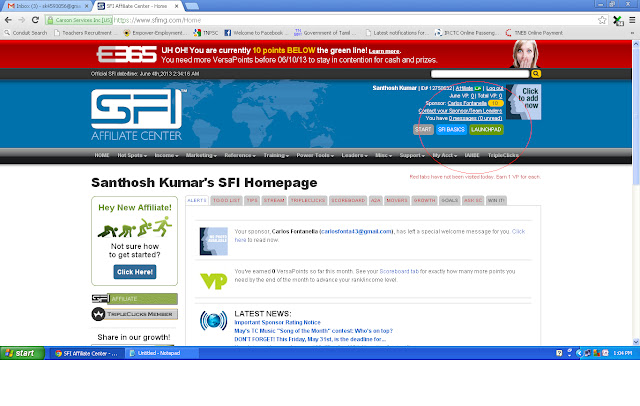Click the green site security lock badge
Viewport: 640px width, 406px height.
(x=79, y=20)
